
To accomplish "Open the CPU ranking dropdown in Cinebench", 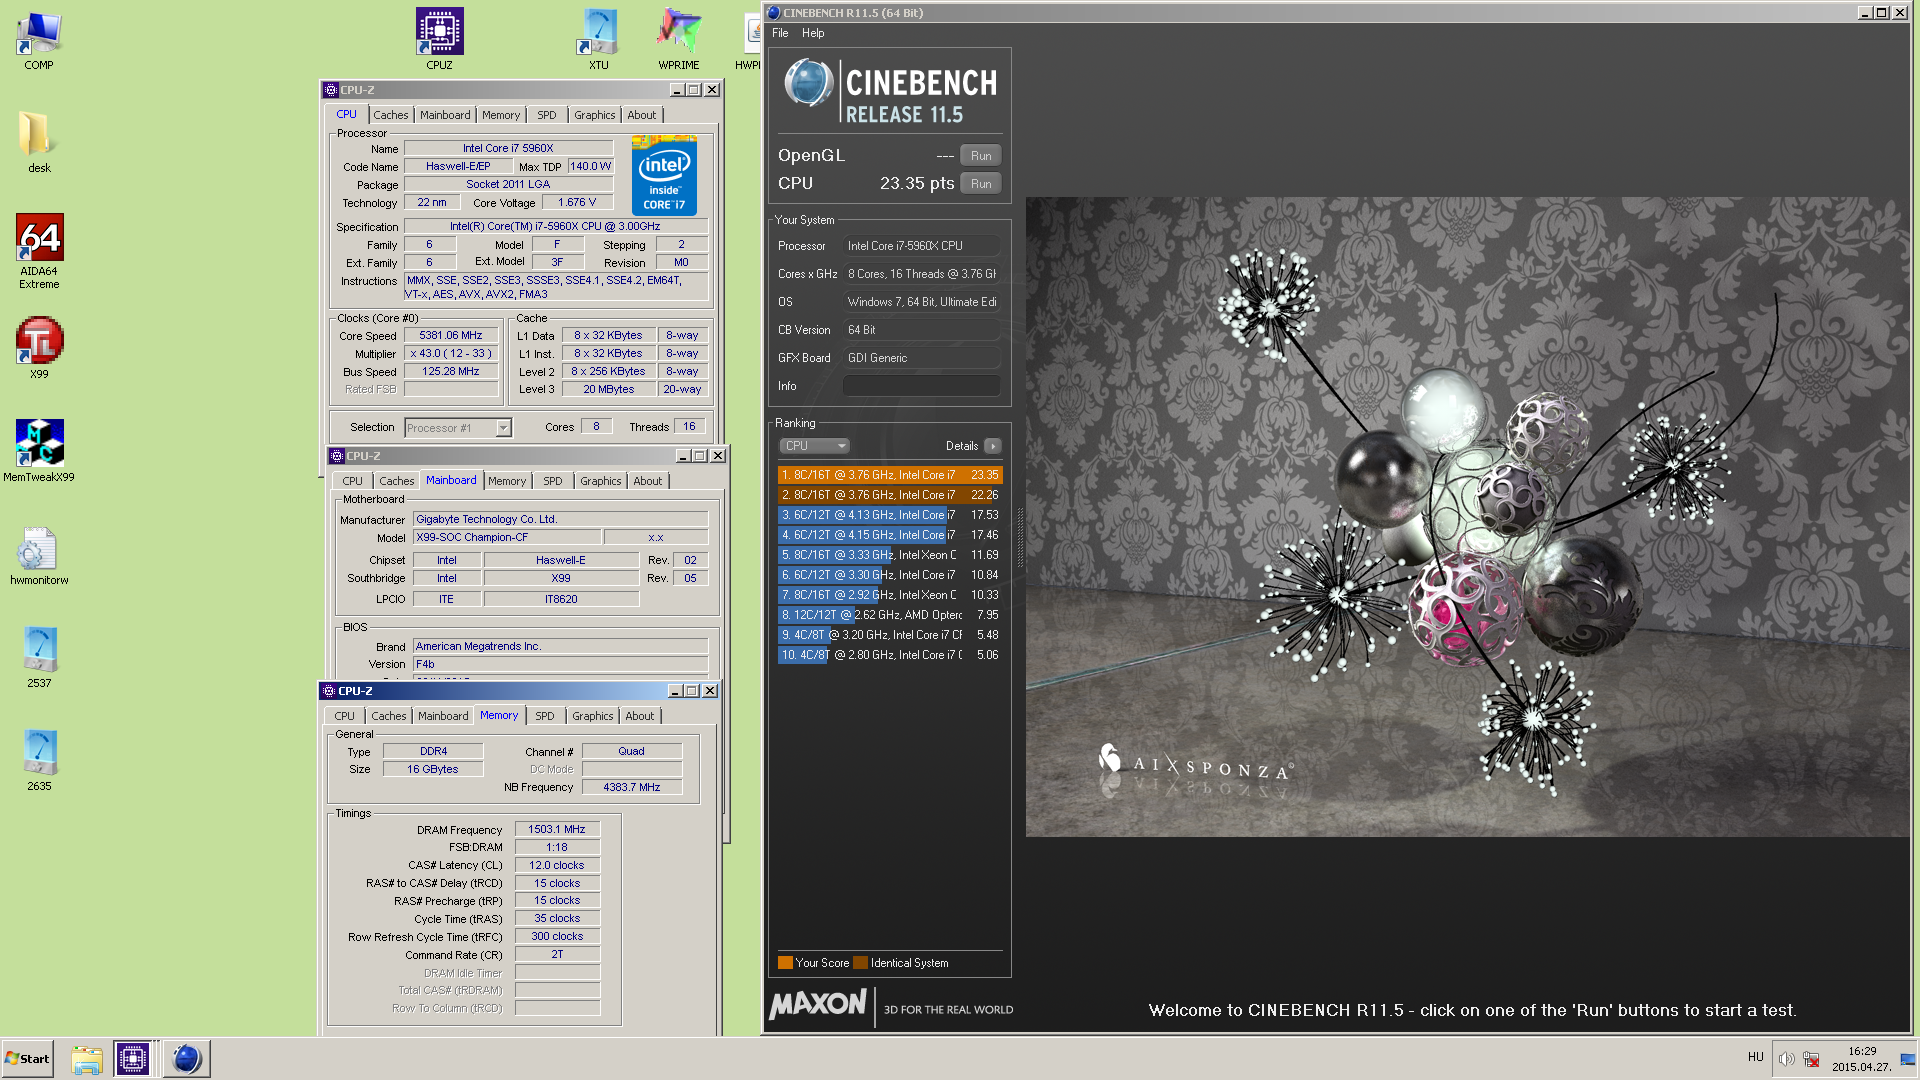I will point(814,446).
